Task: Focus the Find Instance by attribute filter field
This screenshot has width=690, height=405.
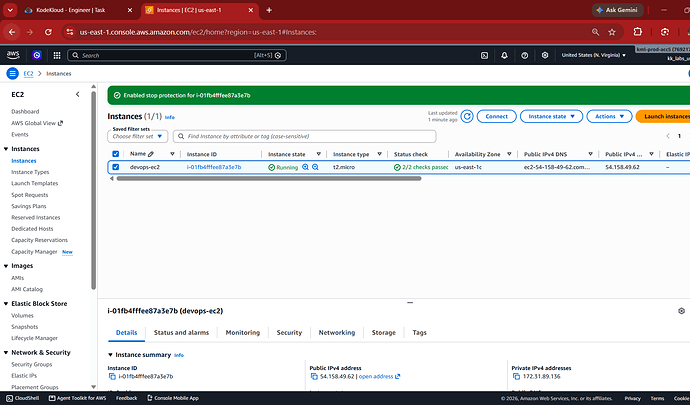Action: [x=305, y=136]
